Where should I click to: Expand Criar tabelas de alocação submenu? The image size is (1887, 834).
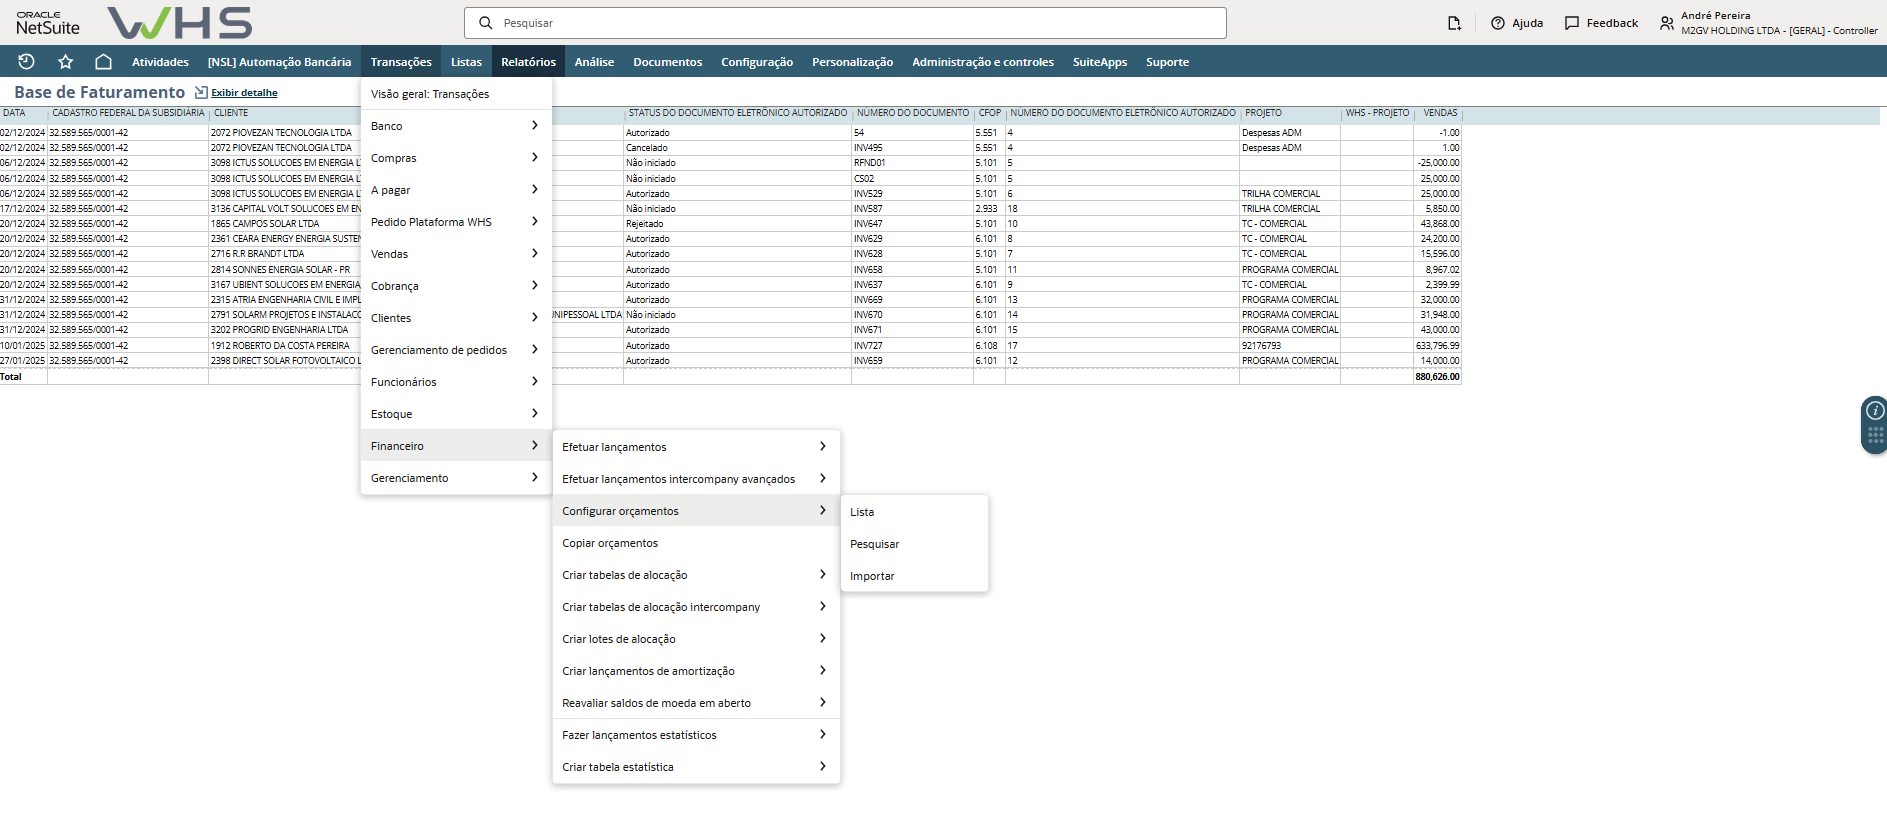pos(695,575)
